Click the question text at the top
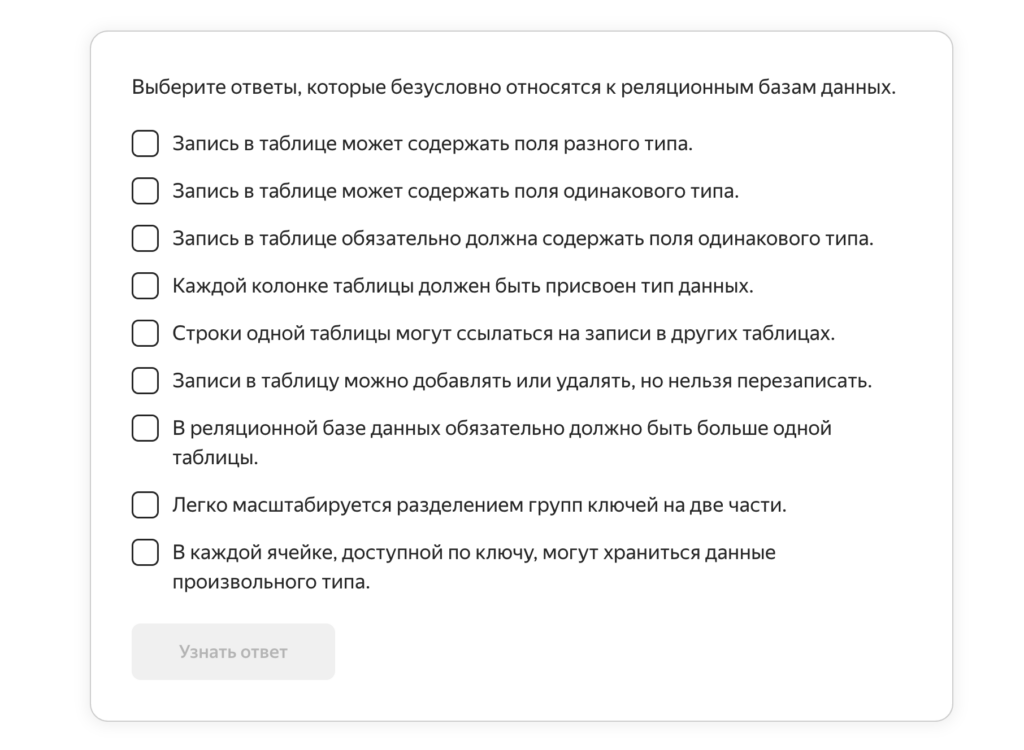 [515, 87]
